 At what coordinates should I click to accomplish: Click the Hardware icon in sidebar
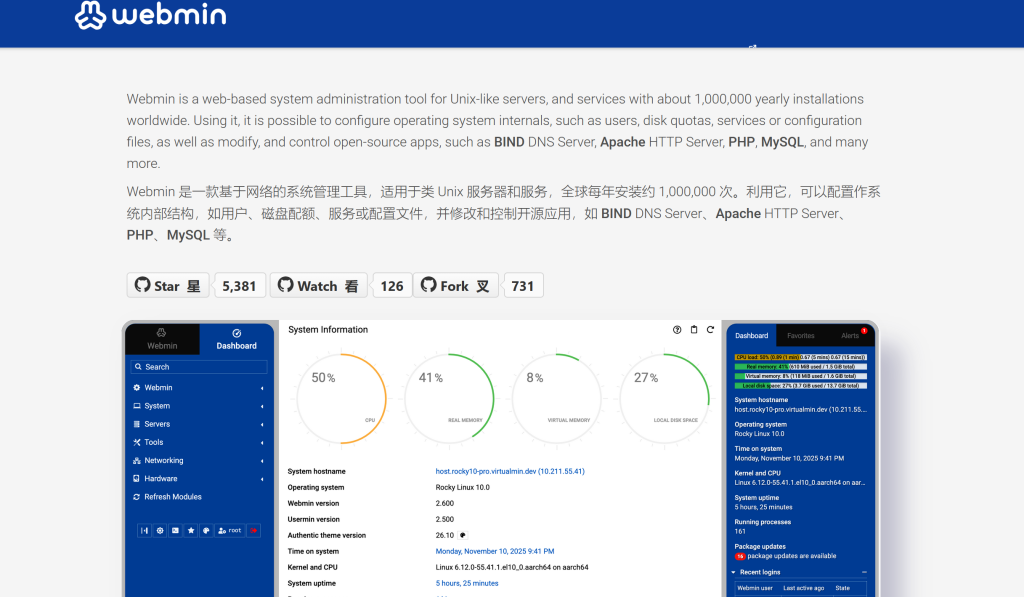[136, 479]
